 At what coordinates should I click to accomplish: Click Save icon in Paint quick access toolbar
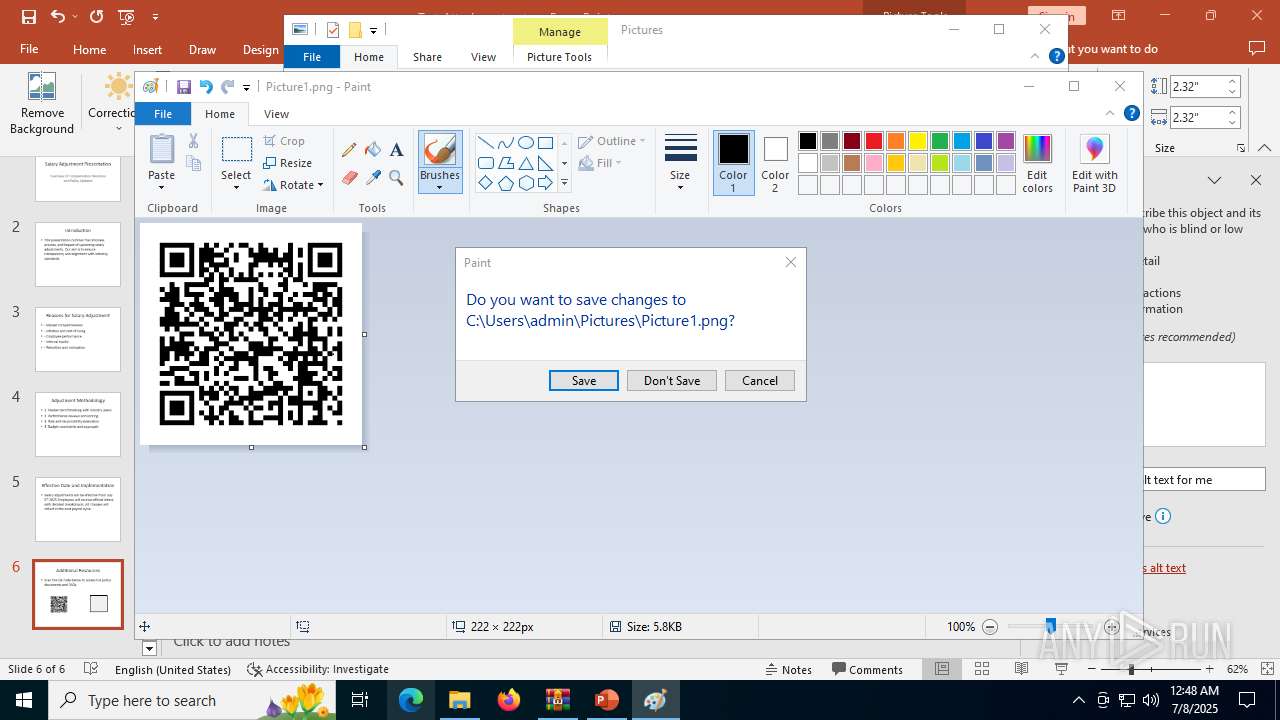[184, 87]
